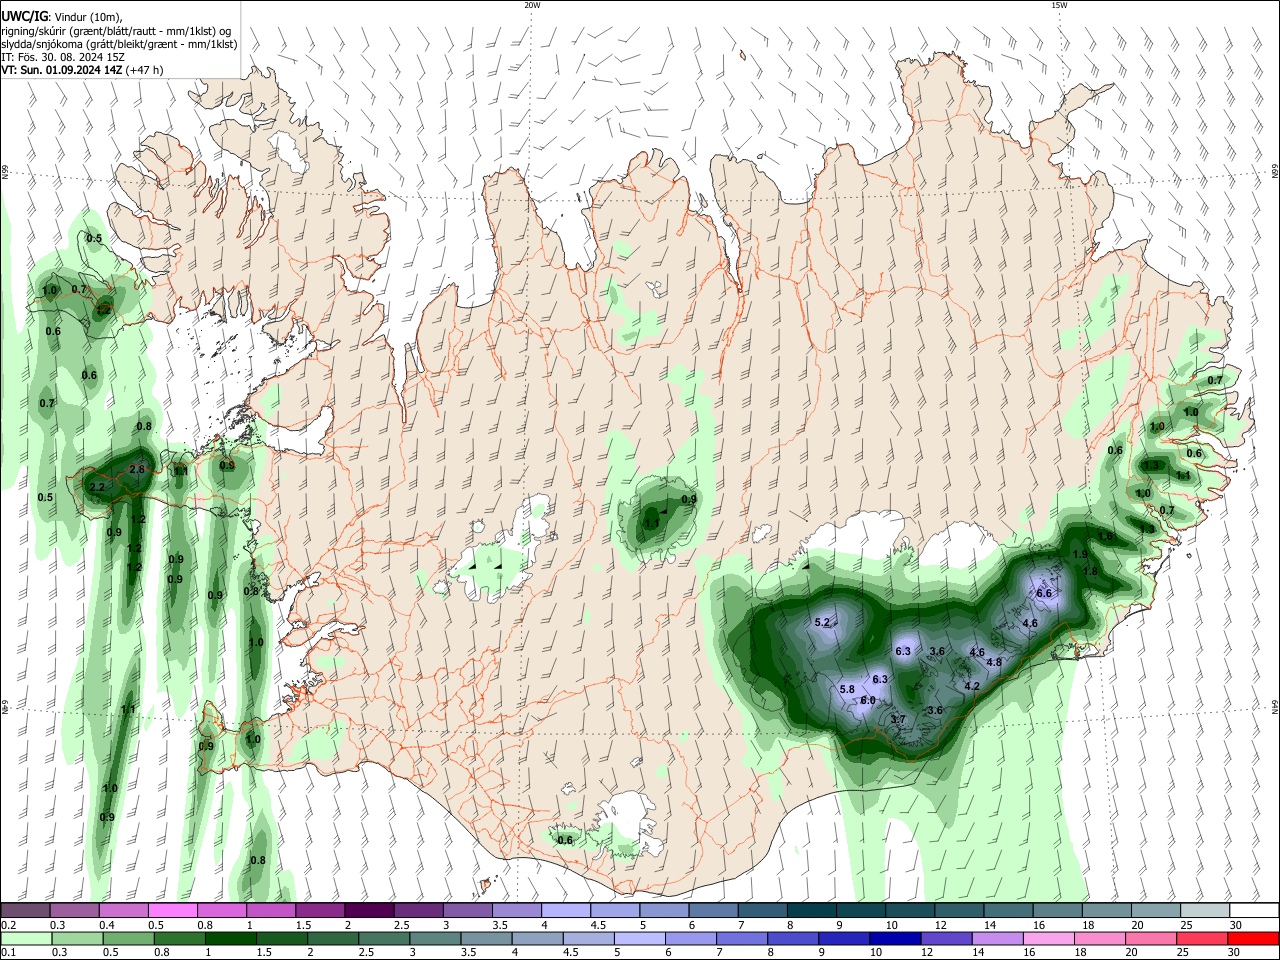1280x960 pixels.
Task: Select the violet 12 swatch in lower legend
Action: pyautogui.click(x=946, y=939)
